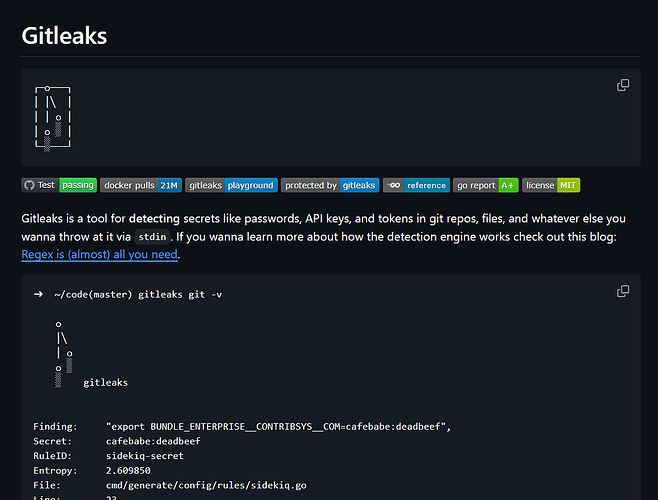Open the gitleaks playground badge
The width and height of the screenshot is (658, 500).
[231, 185]
